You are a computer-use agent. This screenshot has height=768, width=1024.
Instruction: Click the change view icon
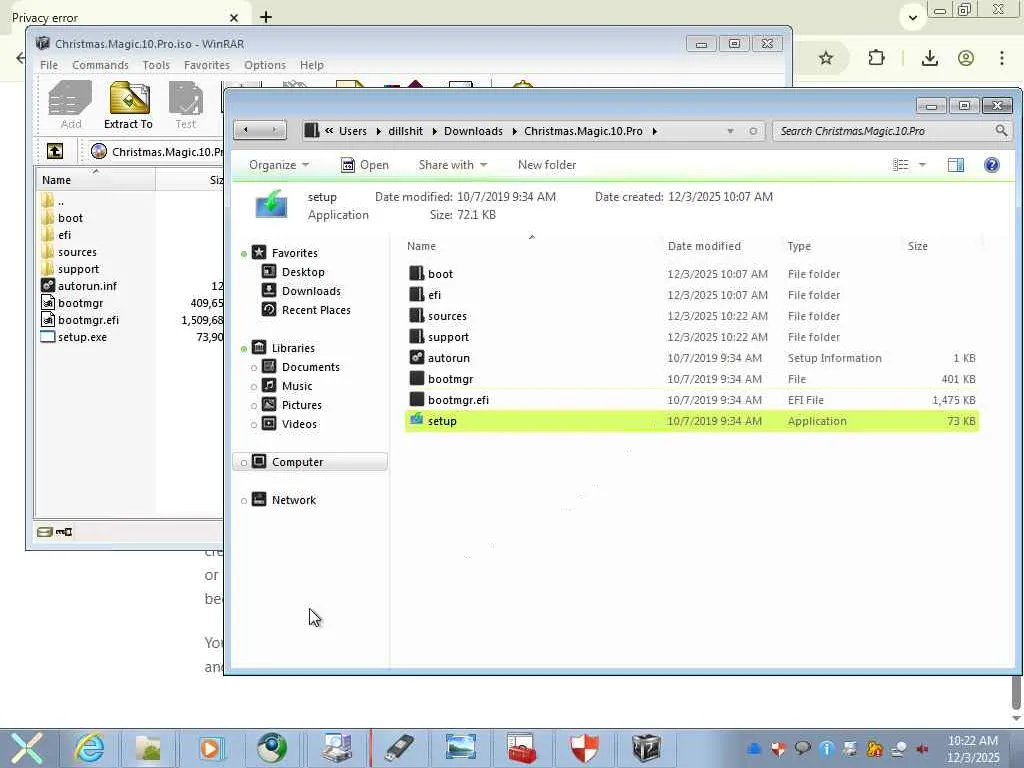click(x=901, y=165)
